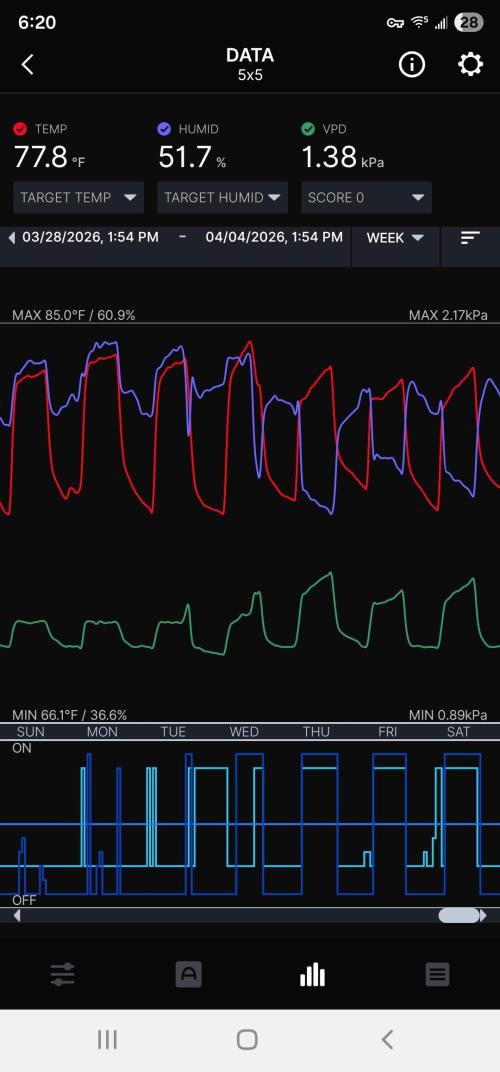Toggle the red TEMP series checkbox
500x1072 pixels.
click(21, 129)
